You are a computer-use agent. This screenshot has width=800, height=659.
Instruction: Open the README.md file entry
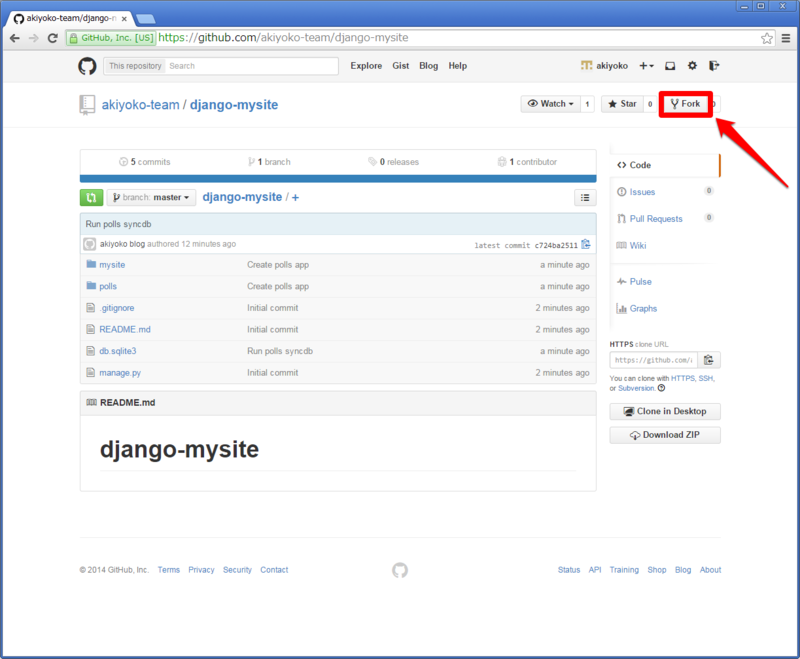click(125, 330)
